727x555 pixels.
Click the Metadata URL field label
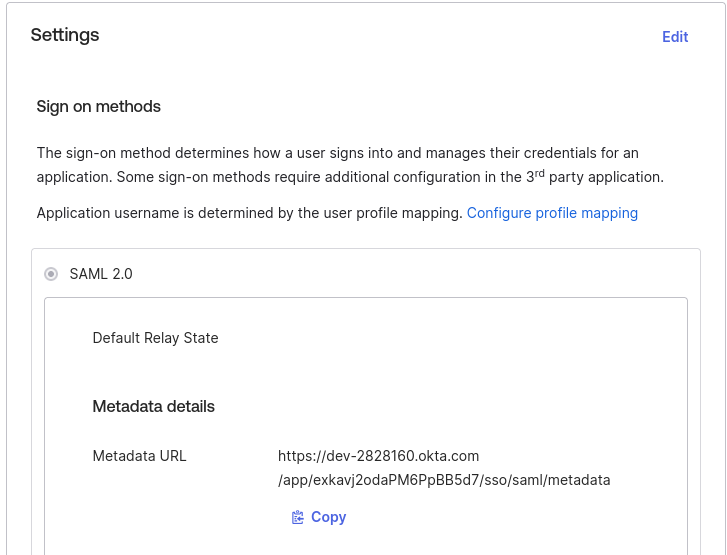(139, 456)
